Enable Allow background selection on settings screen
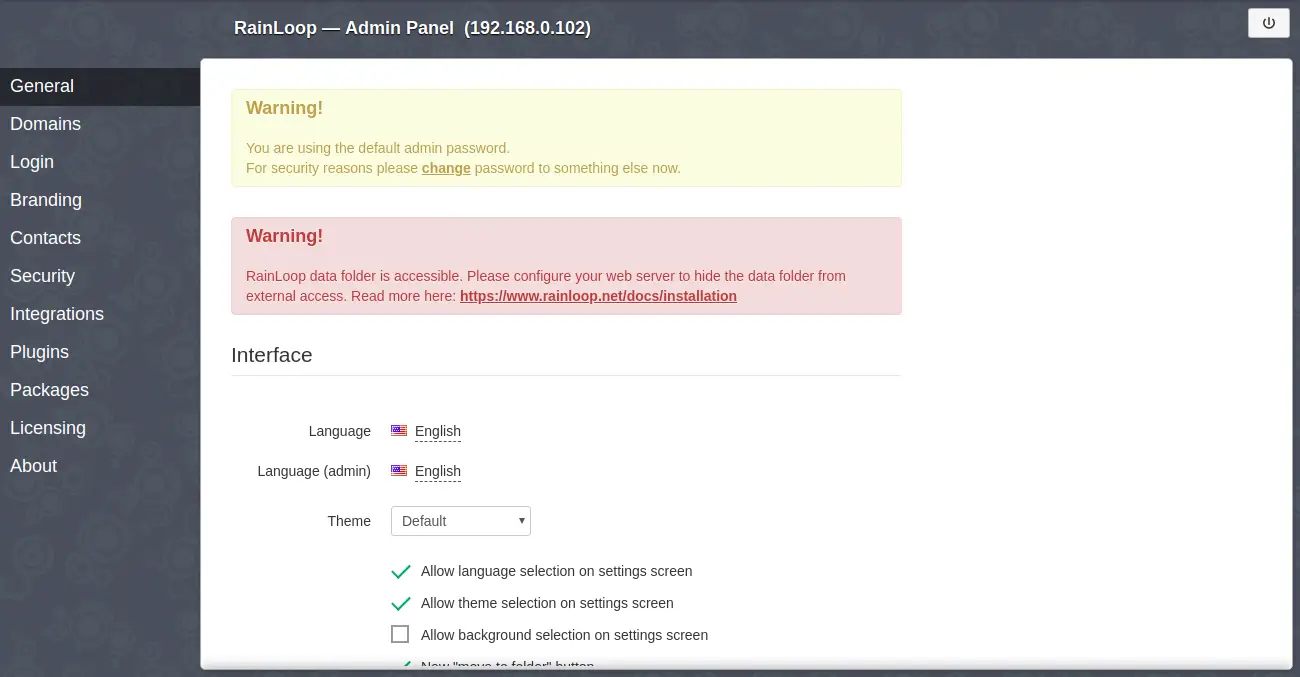This screenshot has width=1300, height=677. (400, 634)
